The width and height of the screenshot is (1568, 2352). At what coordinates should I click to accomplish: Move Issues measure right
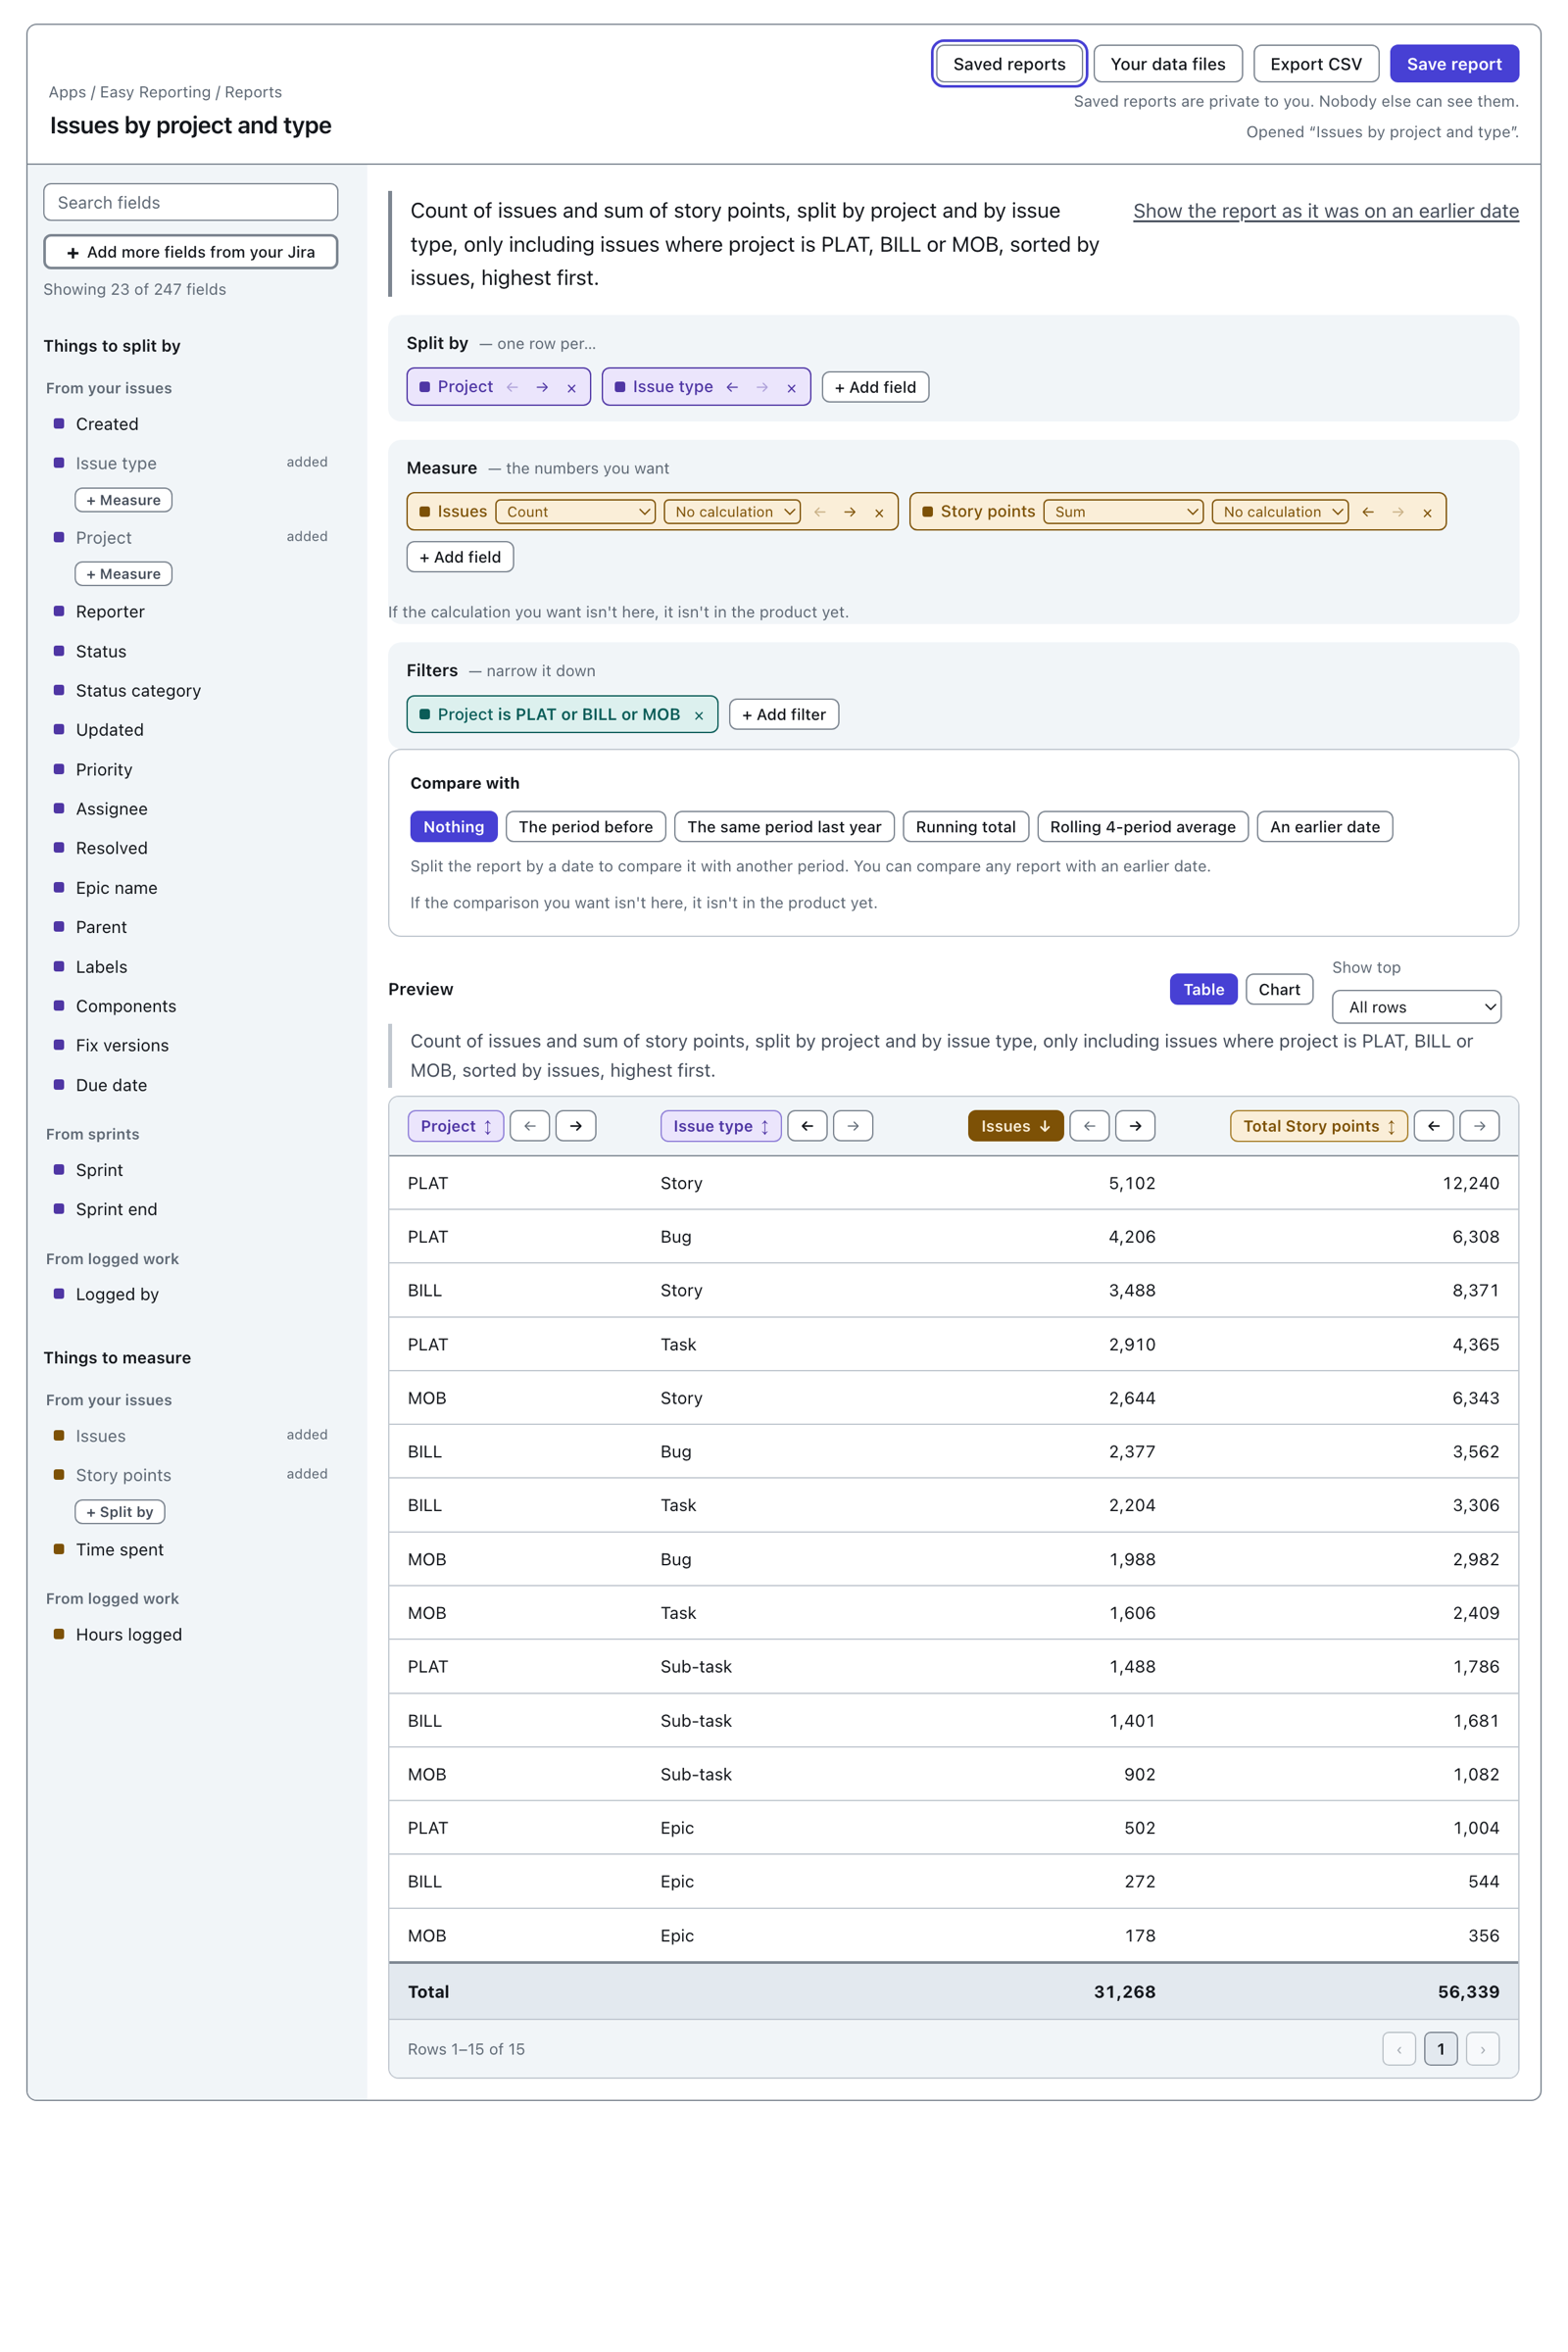click(x=849, y=512)
